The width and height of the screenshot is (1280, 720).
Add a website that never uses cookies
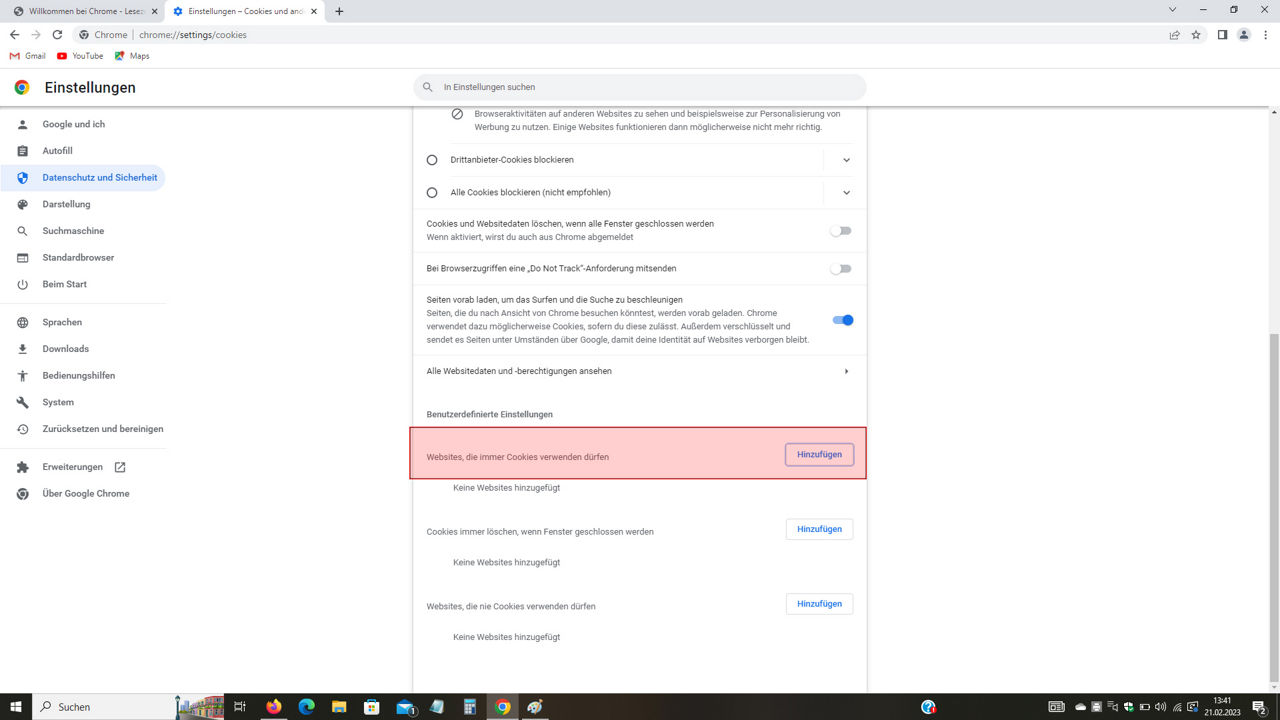(818, 603)
